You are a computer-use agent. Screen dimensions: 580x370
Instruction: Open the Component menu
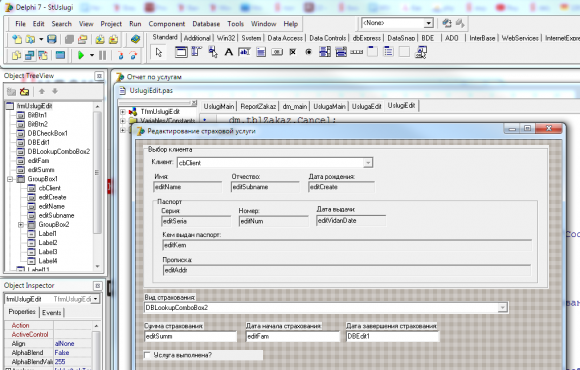pyautogui.click(x=166, y=24)
